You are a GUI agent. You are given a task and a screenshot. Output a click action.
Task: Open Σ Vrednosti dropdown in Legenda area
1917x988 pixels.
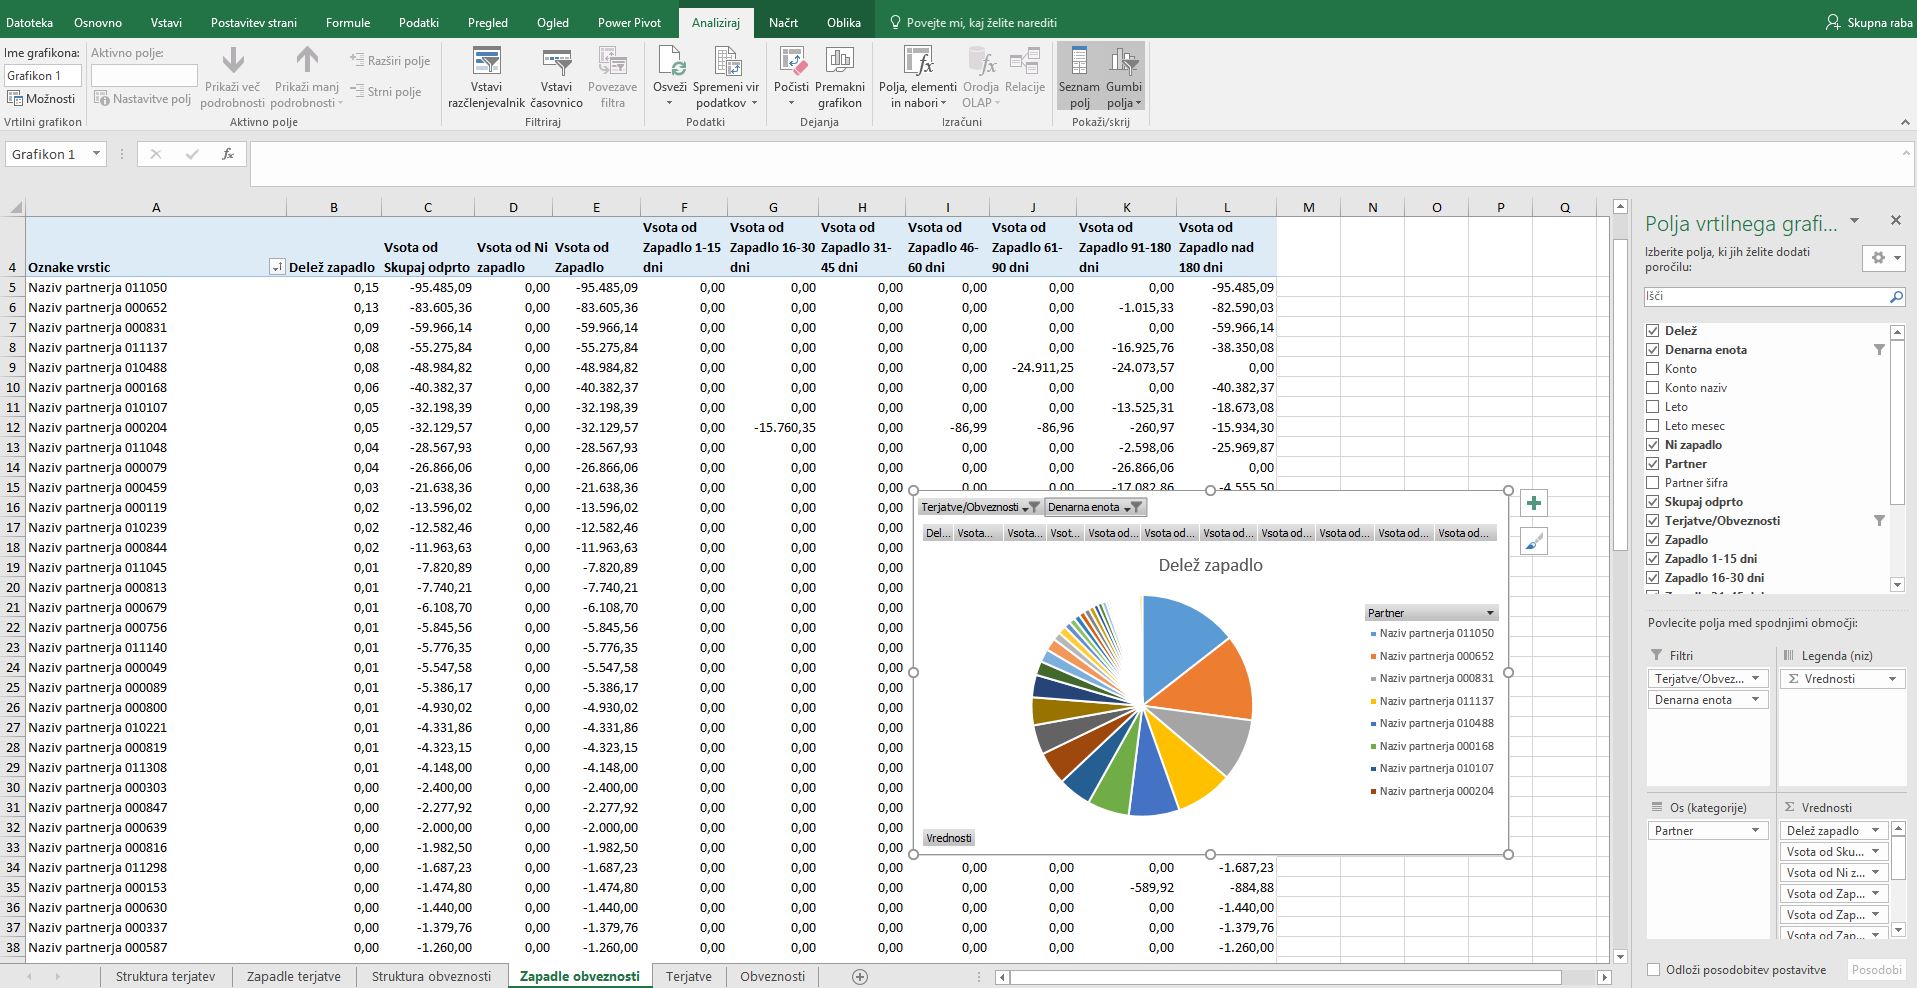point(1892,679)
